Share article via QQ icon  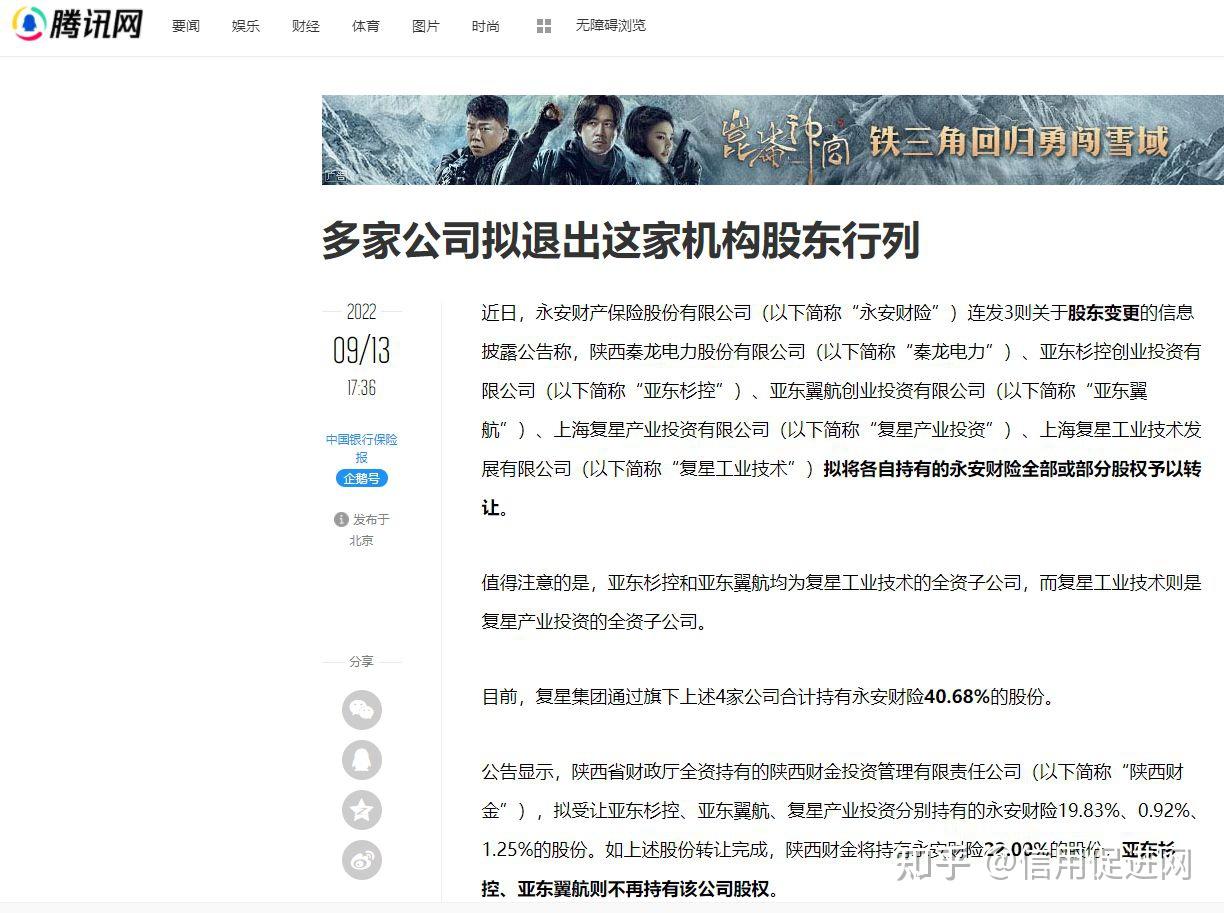click(x=362, y=760)
